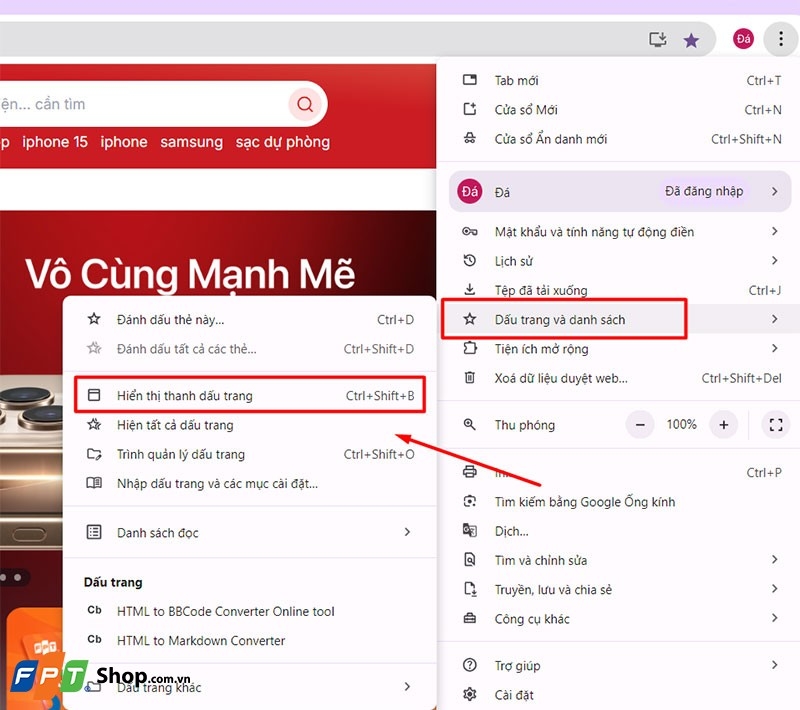Click the samsung suggestion link
Image resolution: width=800 pixels, height=710 pixels.
coord(191,142)
